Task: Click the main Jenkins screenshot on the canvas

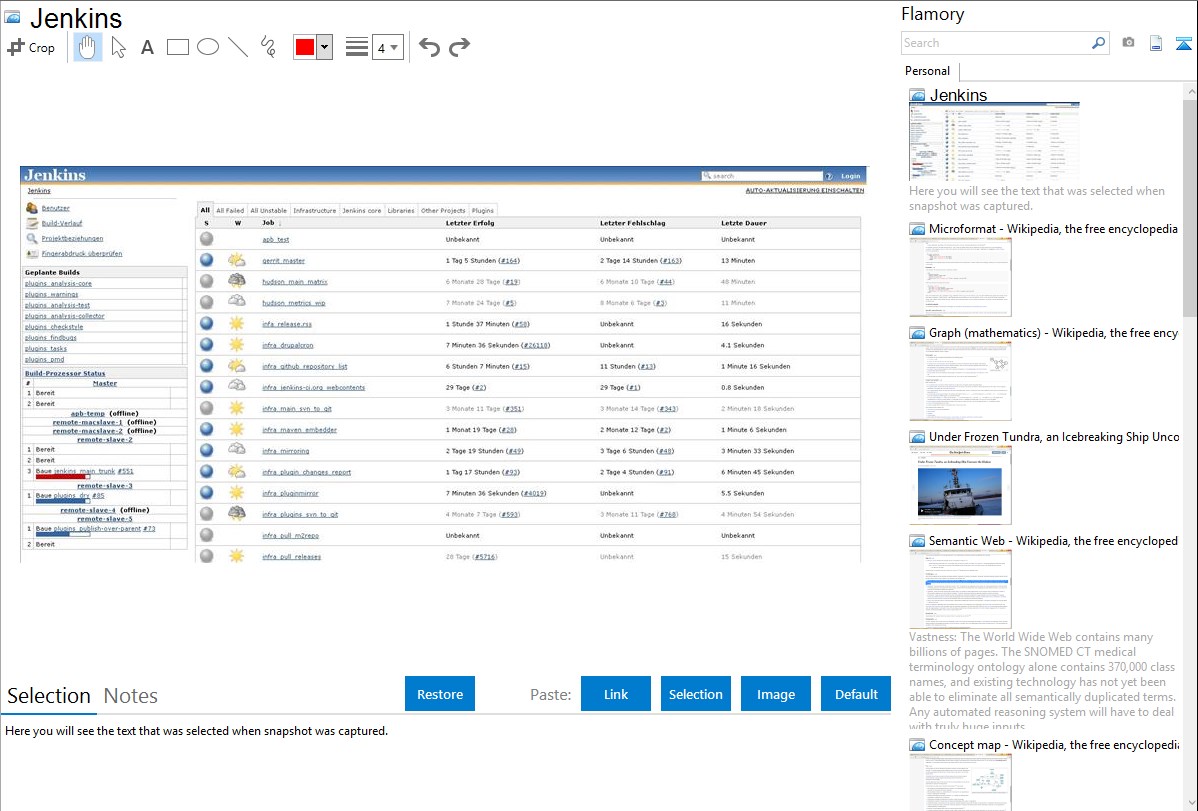Action: (444, 365)
